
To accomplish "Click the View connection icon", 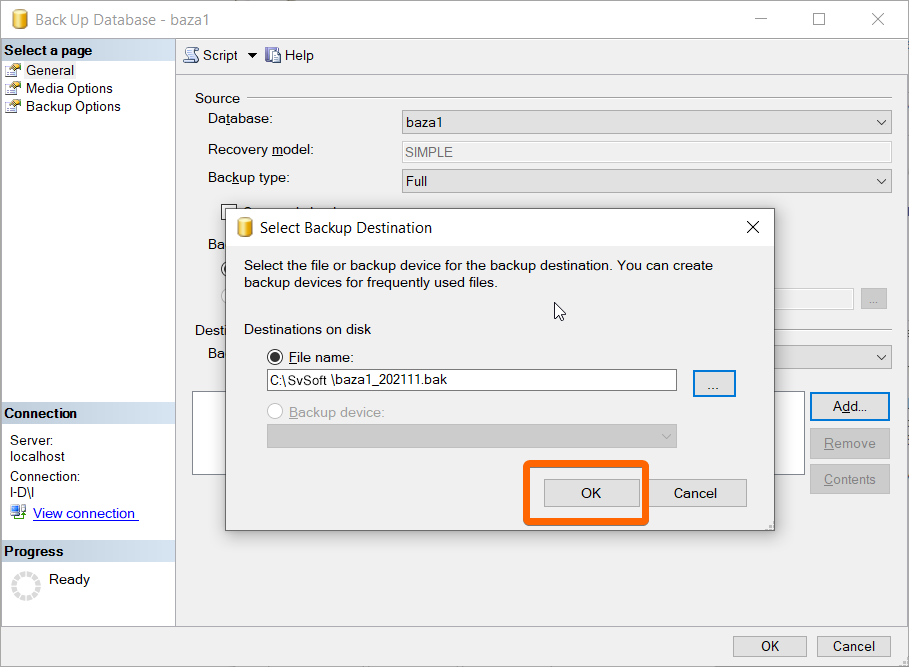I will coord(18,512).
